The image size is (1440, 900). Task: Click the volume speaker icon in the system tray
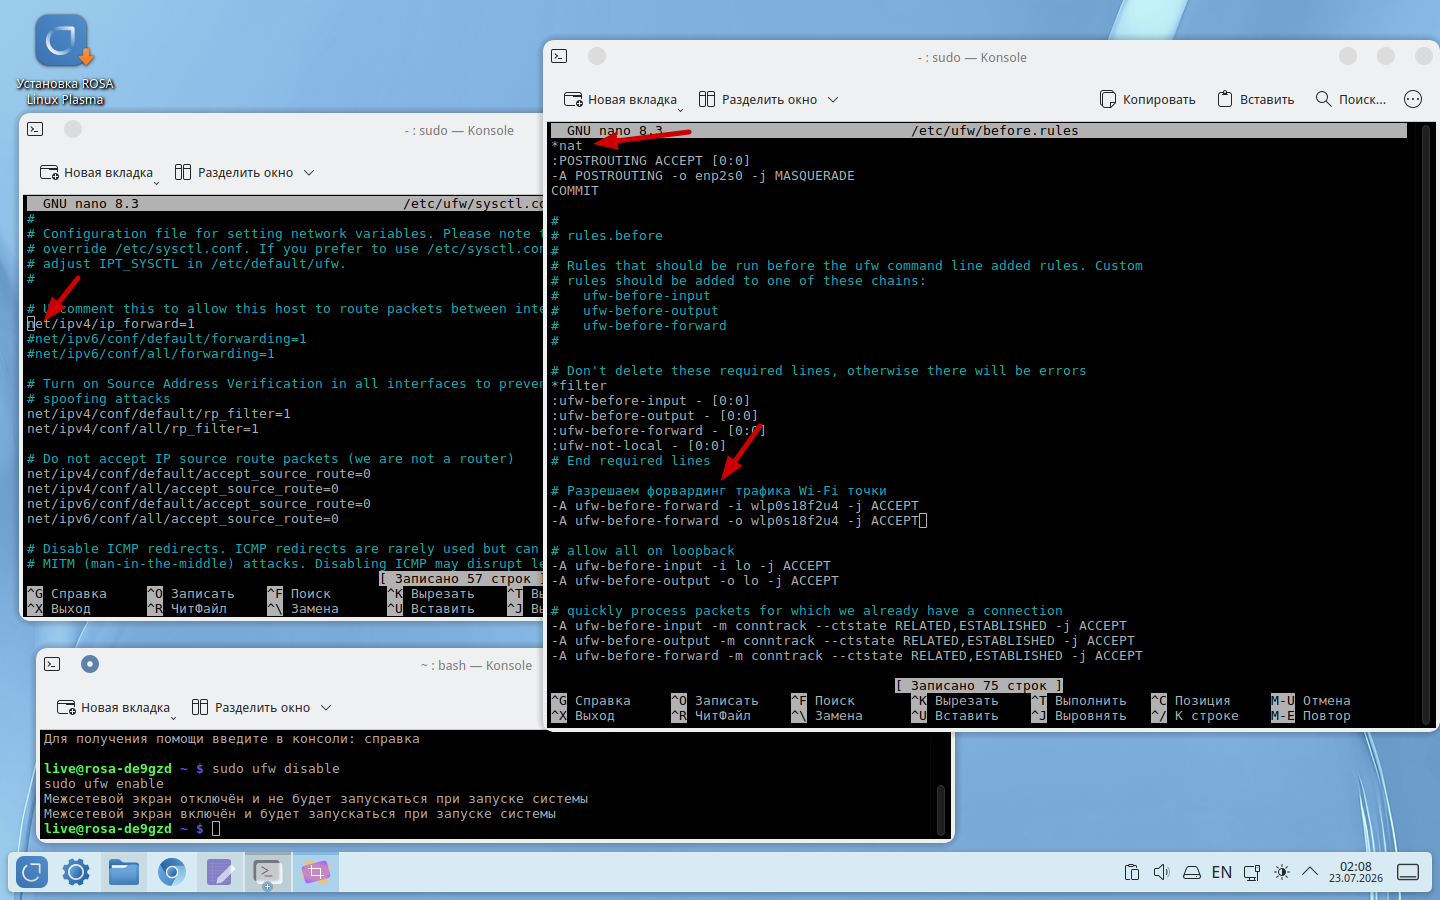point(1161,872)
